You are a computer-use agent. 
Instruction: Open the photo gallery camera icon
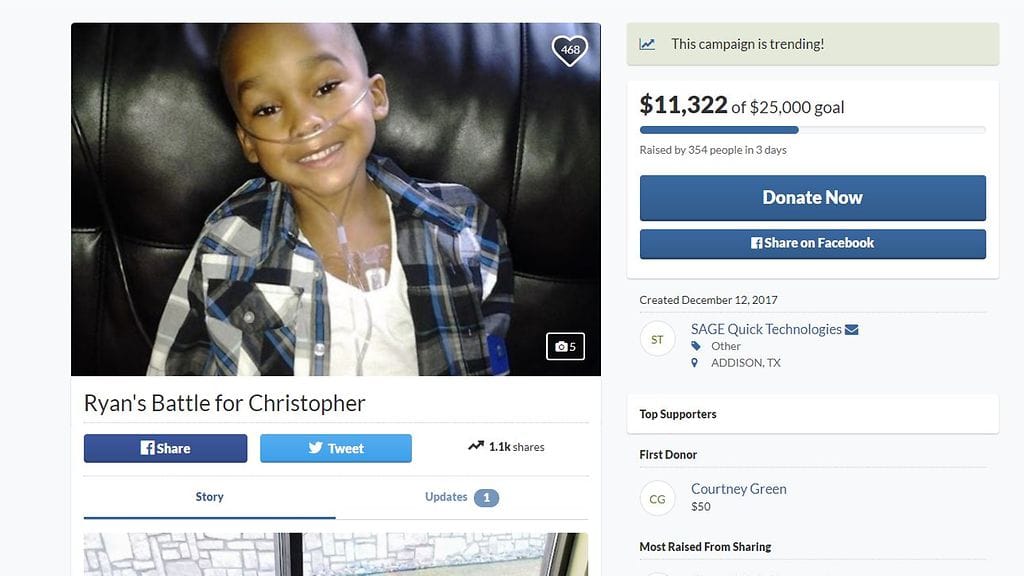pos(565,346)
